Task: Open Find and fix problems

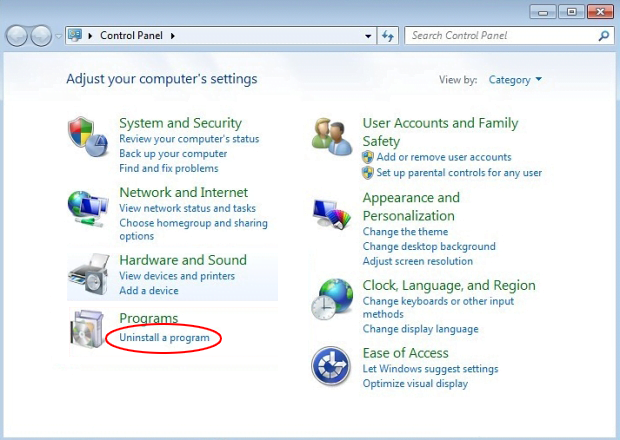Action: pyautogui.click(x=169, y=168)
